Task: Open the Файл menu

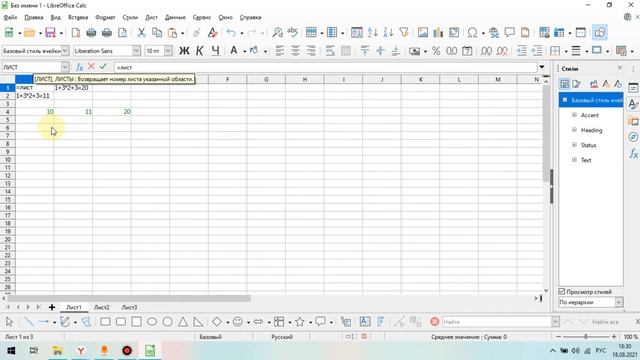Action: tap(10, 18)
